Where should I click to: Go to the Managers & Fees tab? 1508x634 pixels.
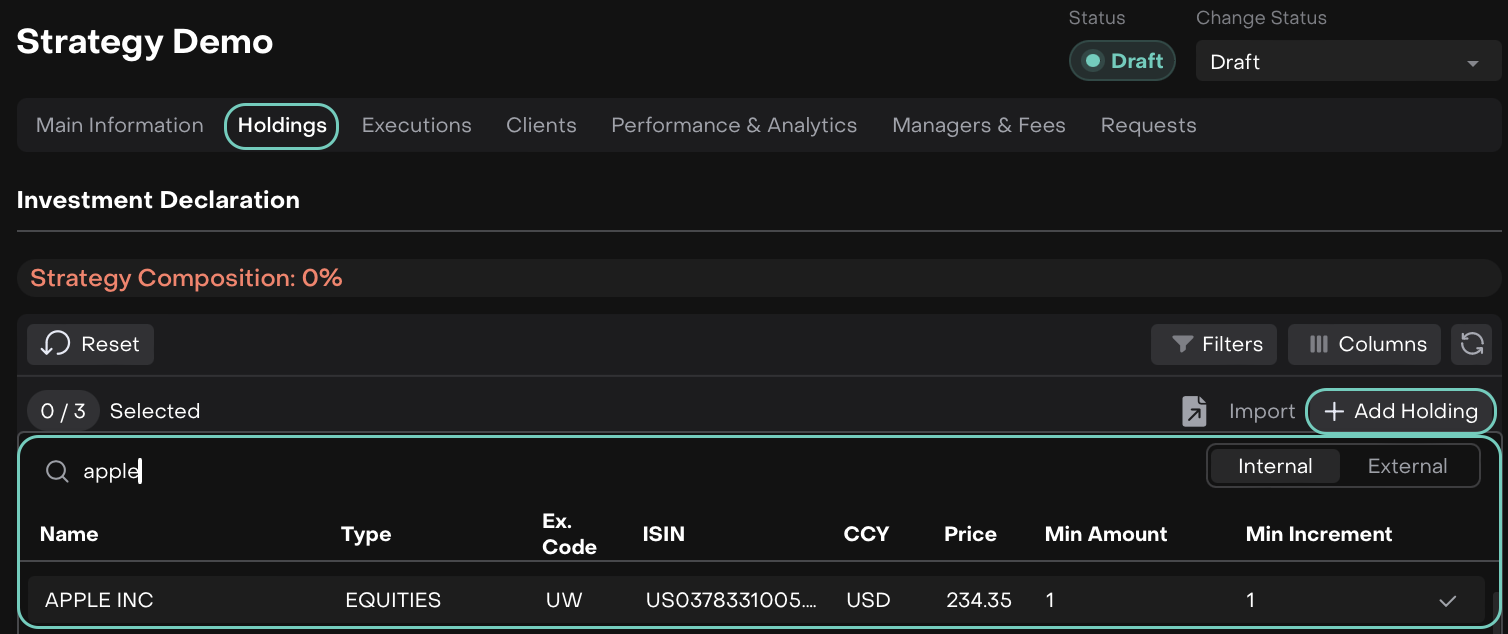pyautogui.click(x=978, y=125)
